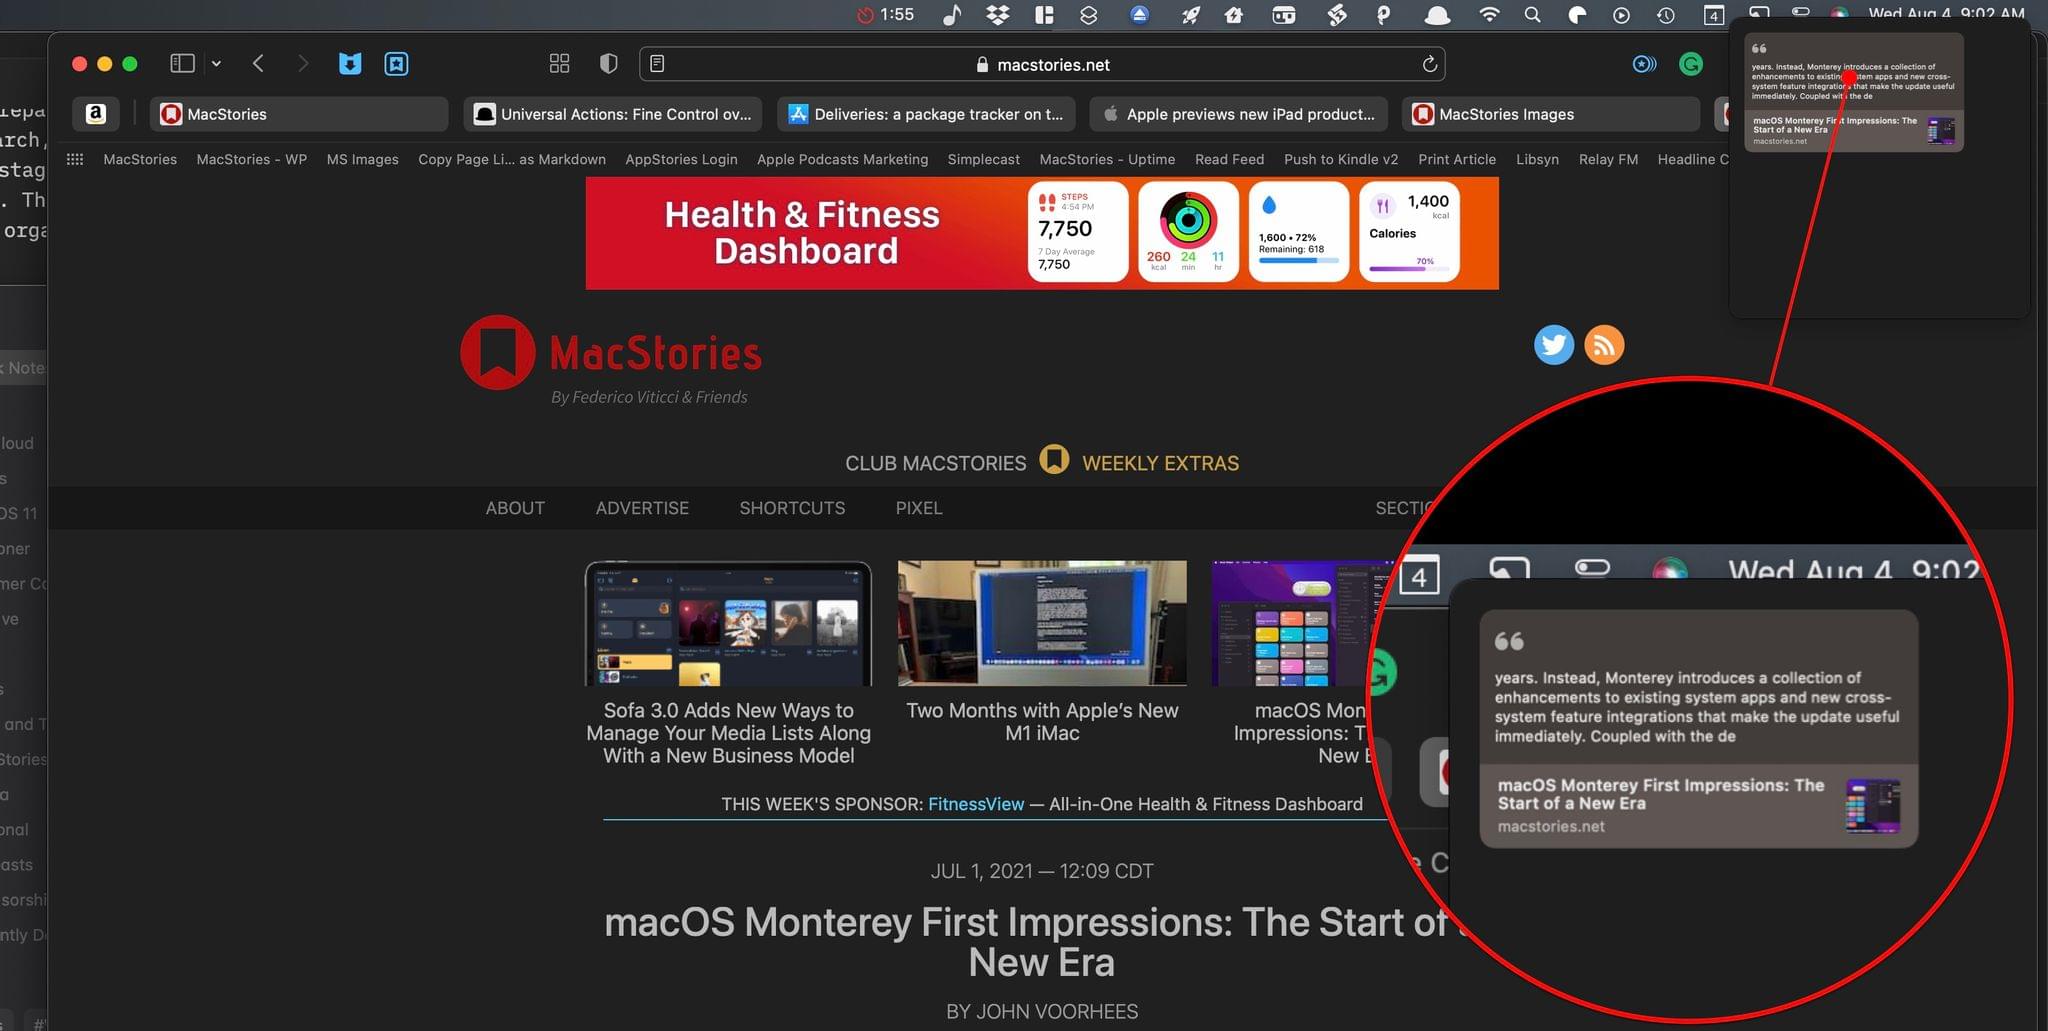Toggle the Safari sidebar
This screenshot has height=1031, width=2048.
click(182, 64)
